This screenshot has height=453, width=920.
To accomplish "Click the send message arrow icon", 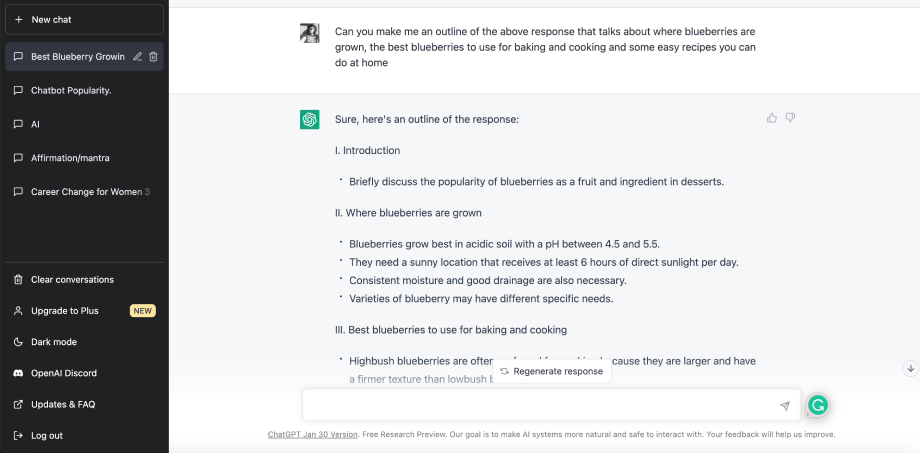I will [x=785, y=406].
